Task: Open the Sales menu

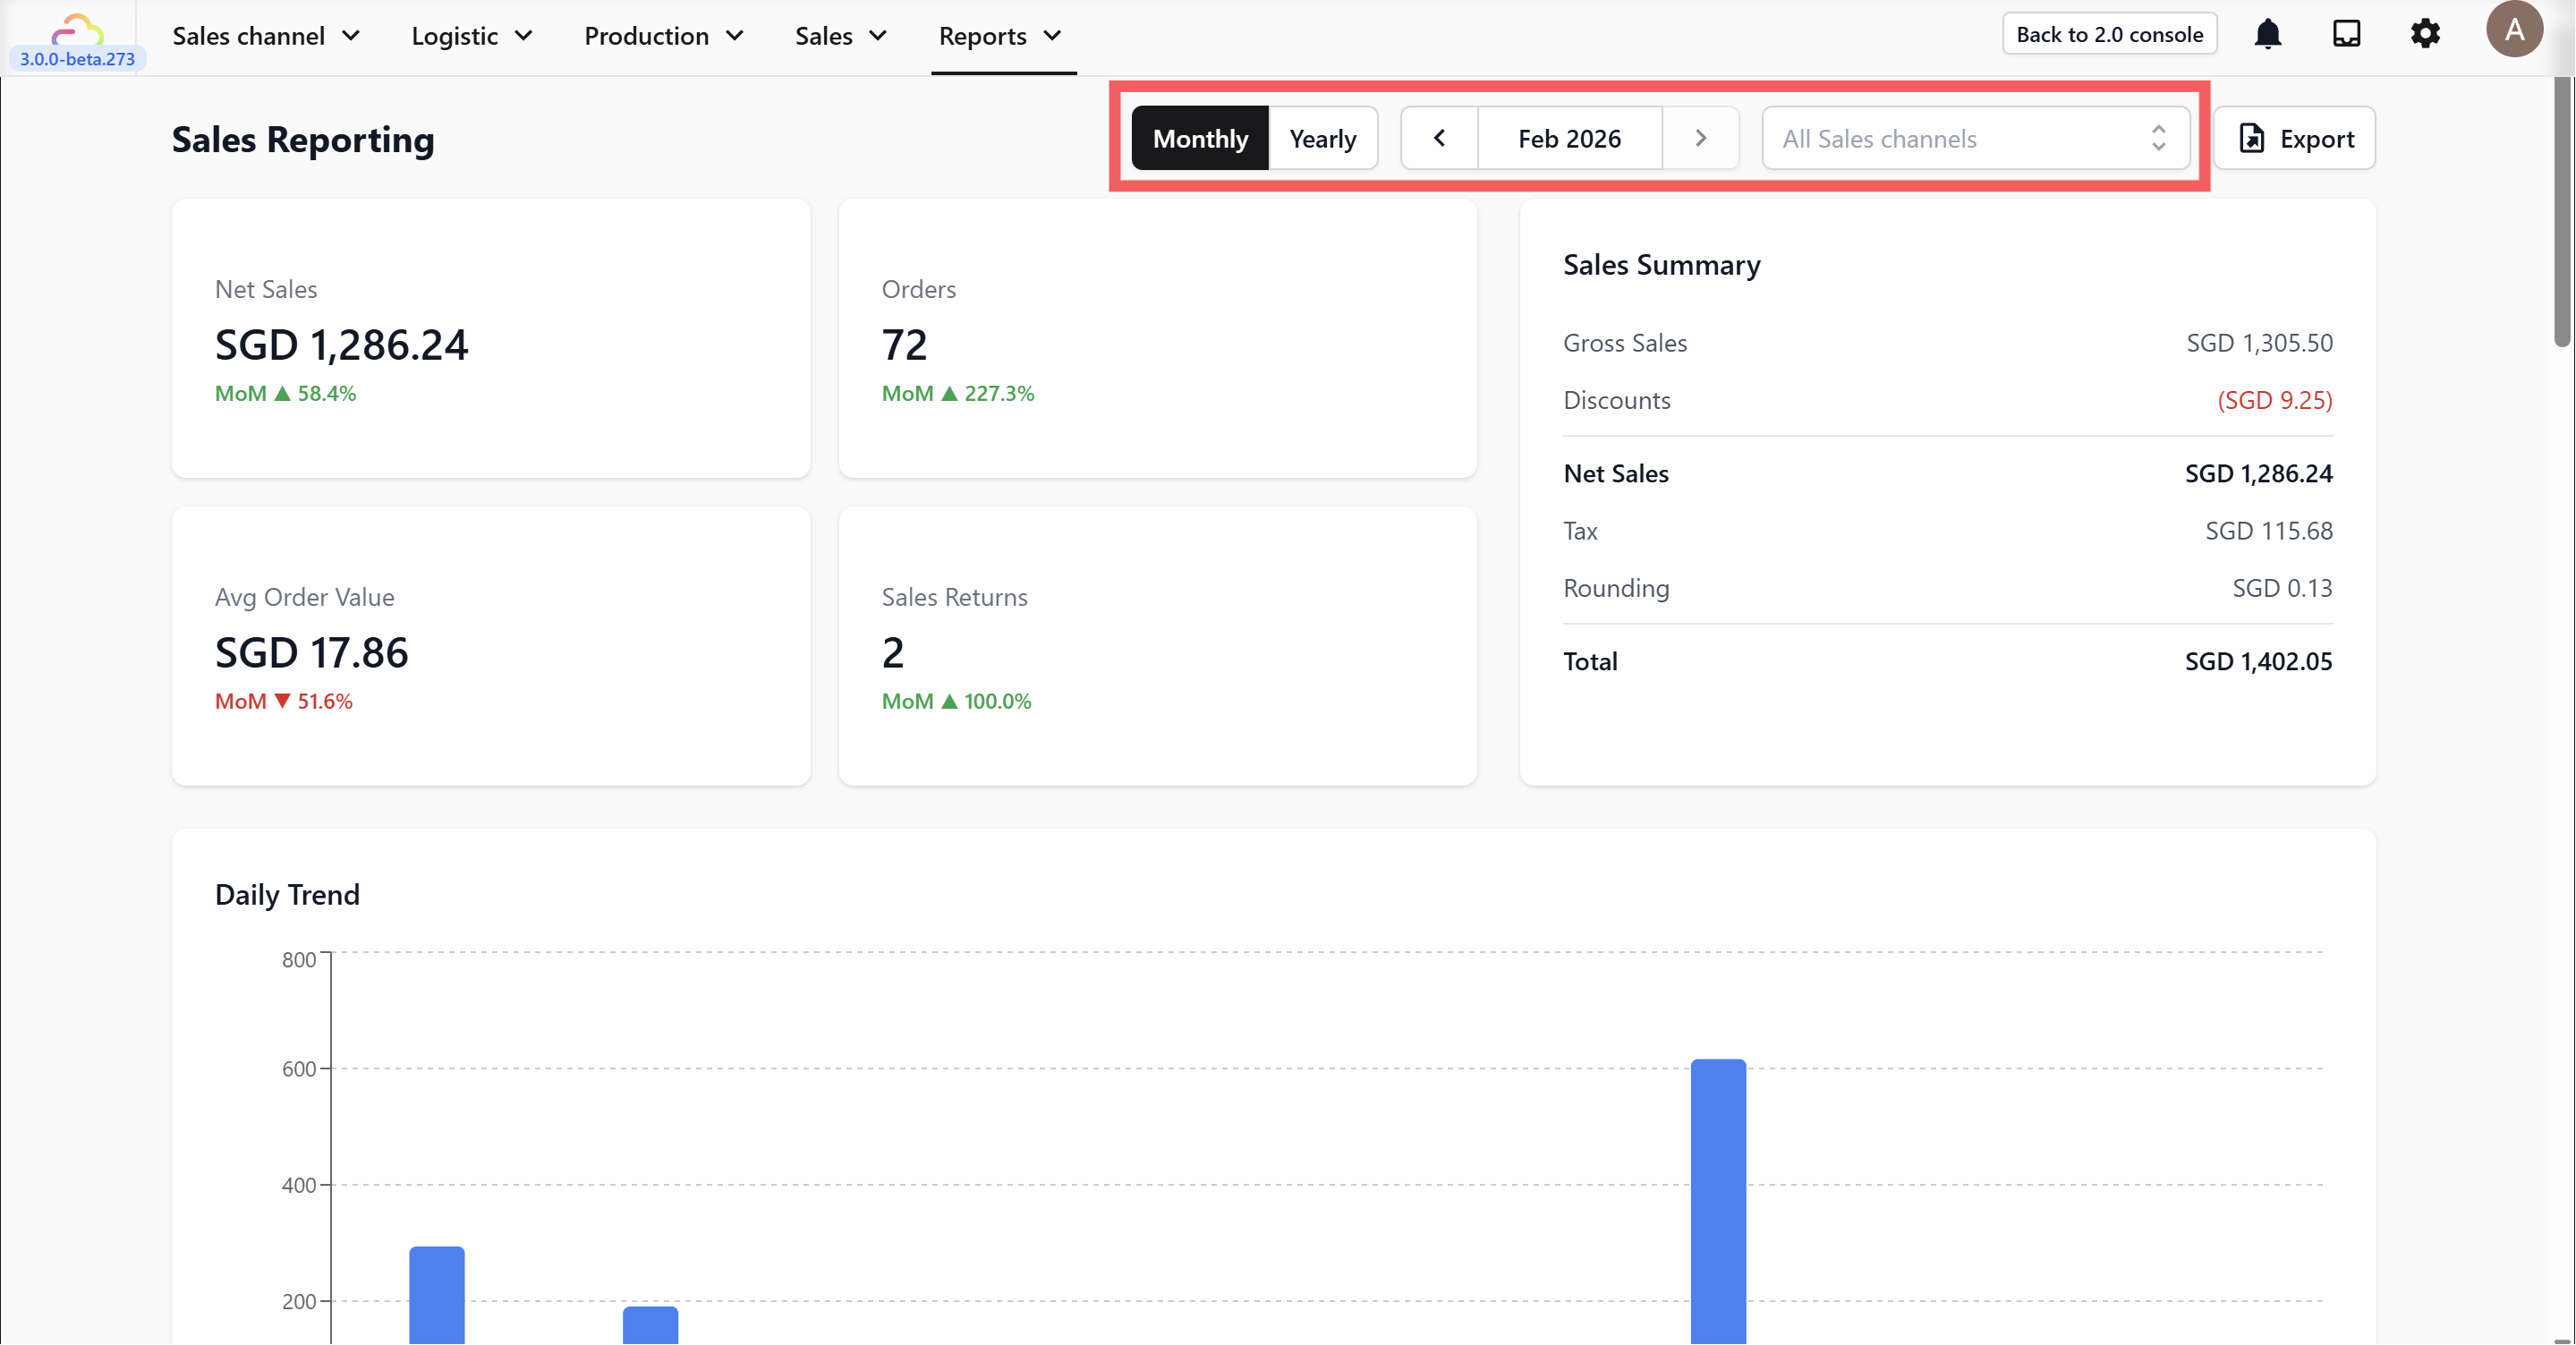Action: [840, 36]
